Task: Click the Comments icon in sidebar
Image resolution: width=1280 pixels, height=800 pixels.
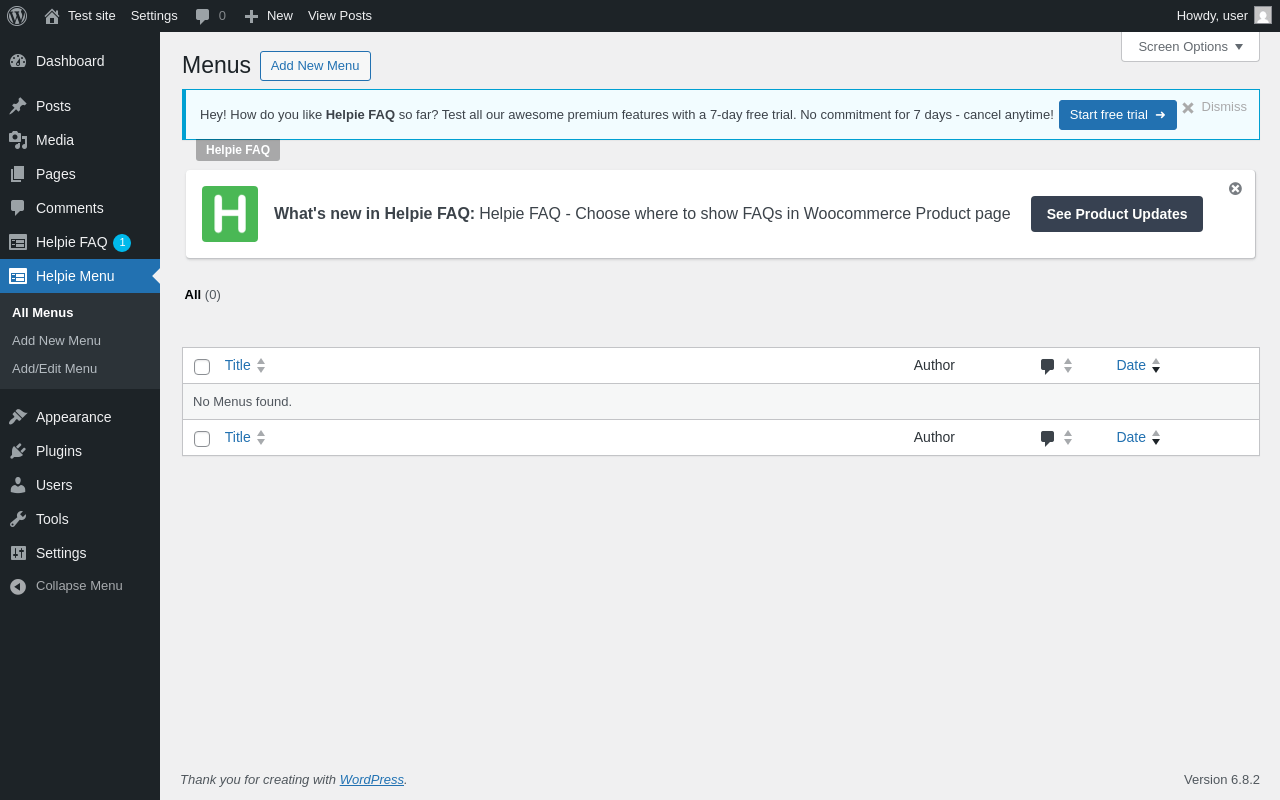Action: click(x=18, y=208)
